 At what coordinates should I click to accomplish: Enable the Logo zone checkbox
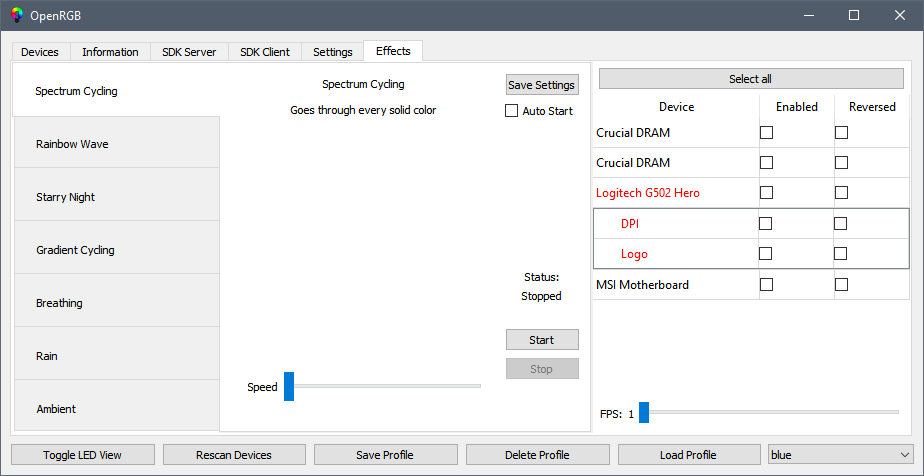[765, 253]
